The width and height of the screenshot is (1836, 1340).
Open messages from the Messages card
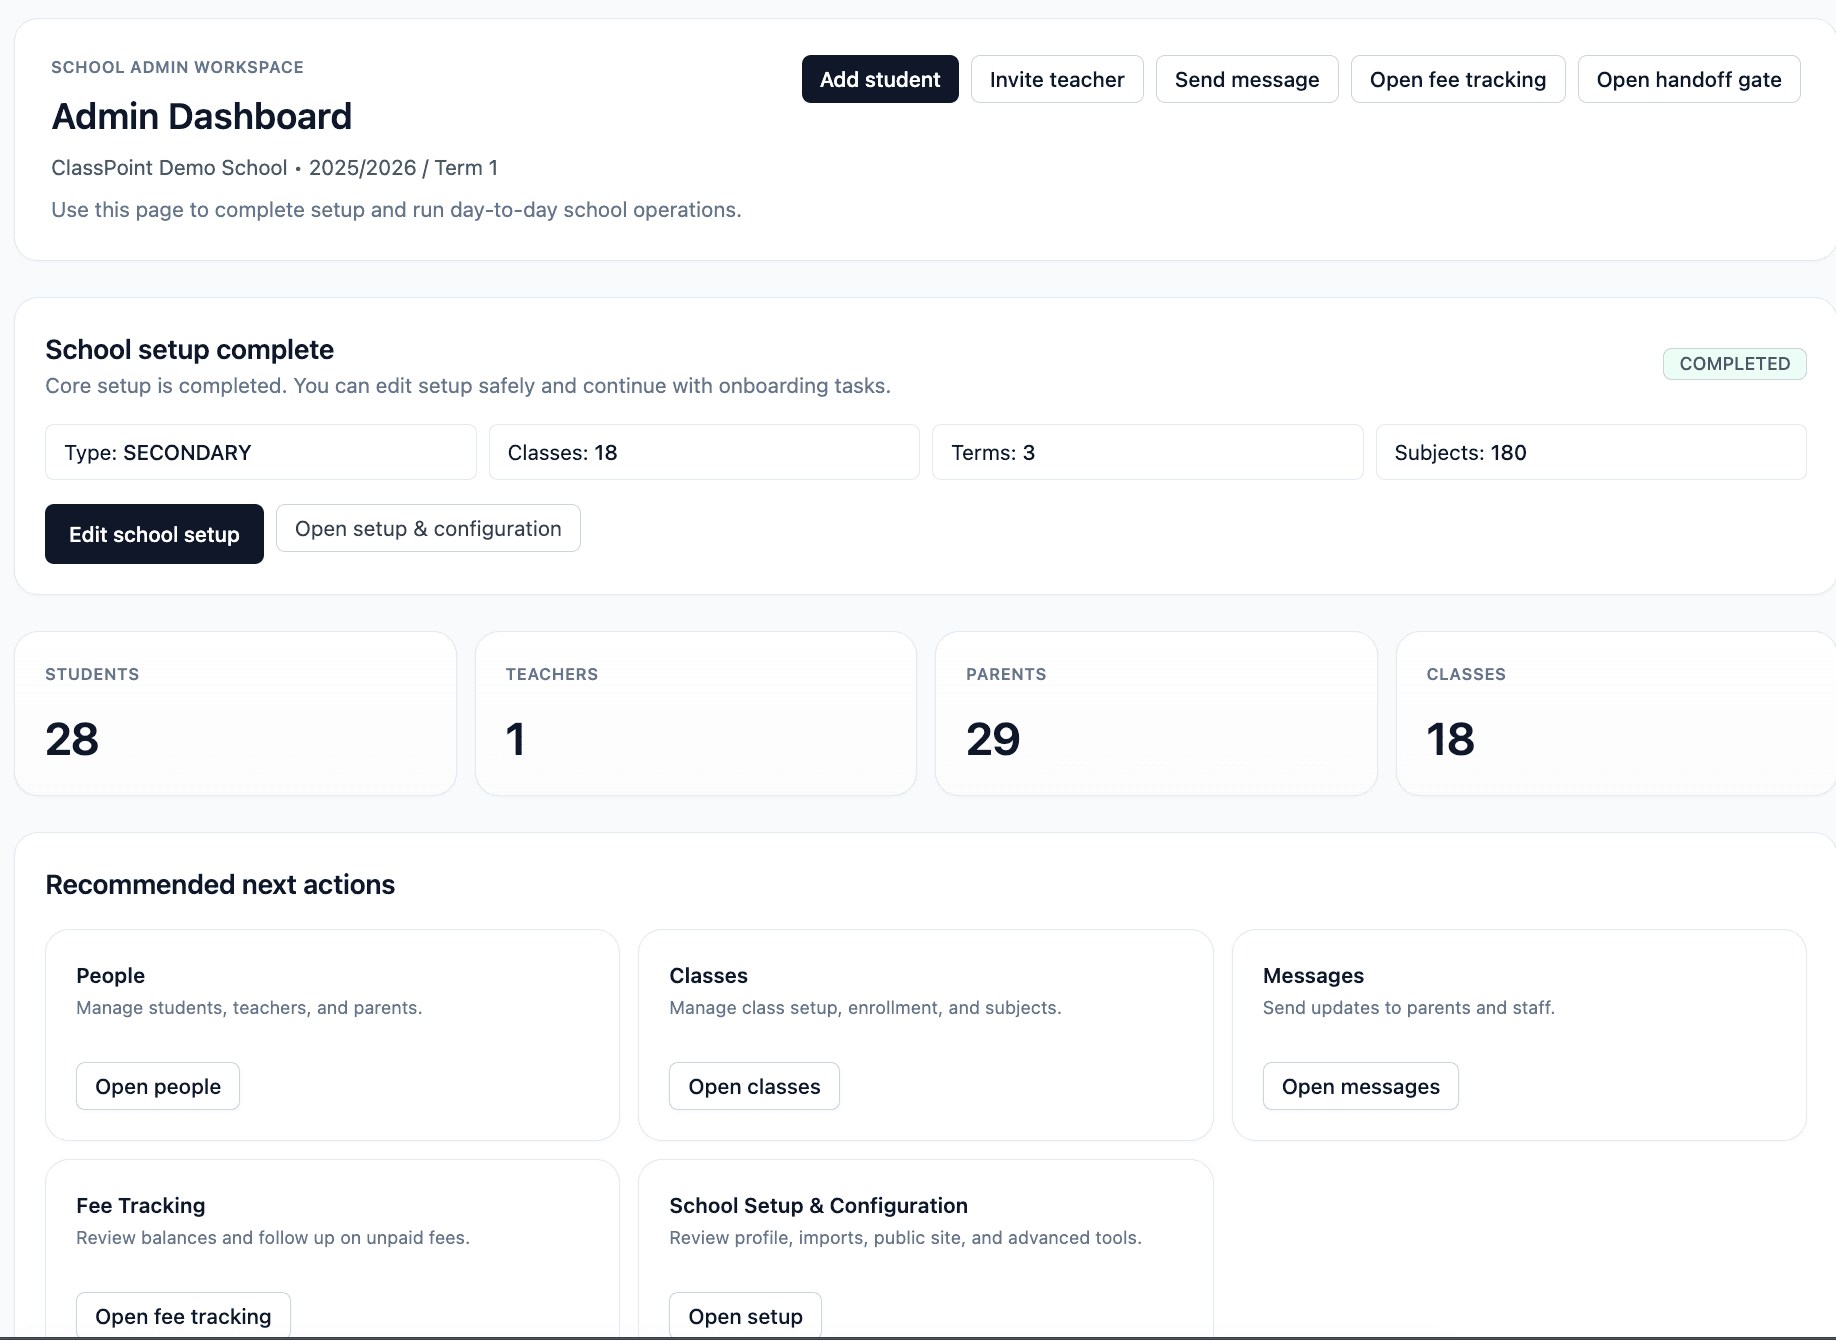click(x=1360, y=1086)
